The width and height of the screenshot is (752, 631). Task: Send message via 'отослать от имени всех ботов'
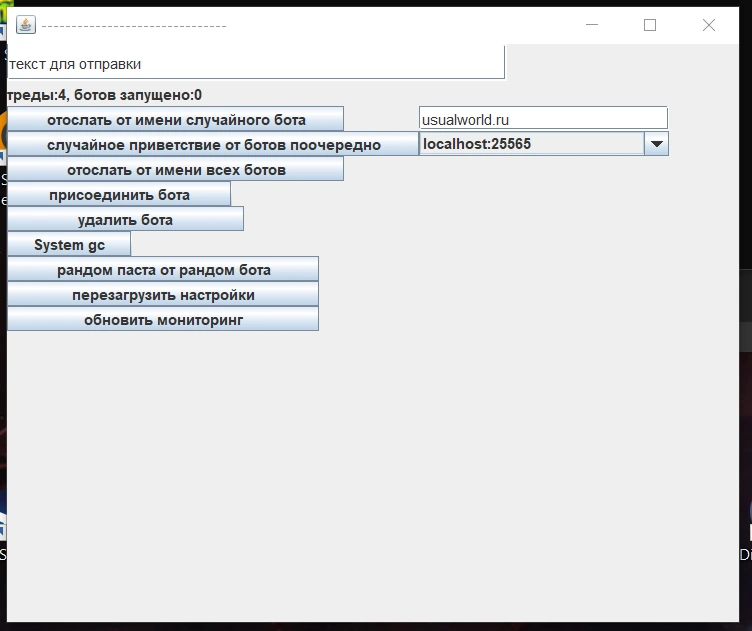tap(176, 170)
